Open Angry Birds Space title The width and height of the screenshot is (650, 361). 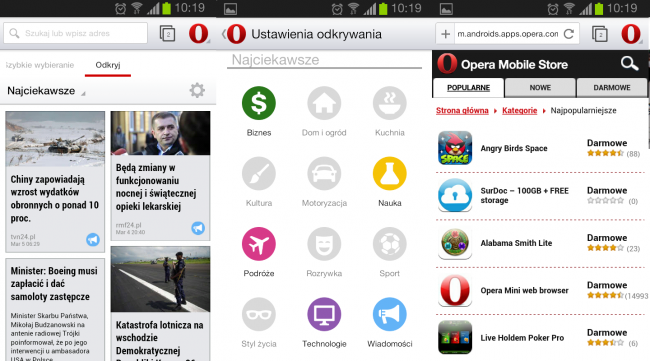point(514,148)
